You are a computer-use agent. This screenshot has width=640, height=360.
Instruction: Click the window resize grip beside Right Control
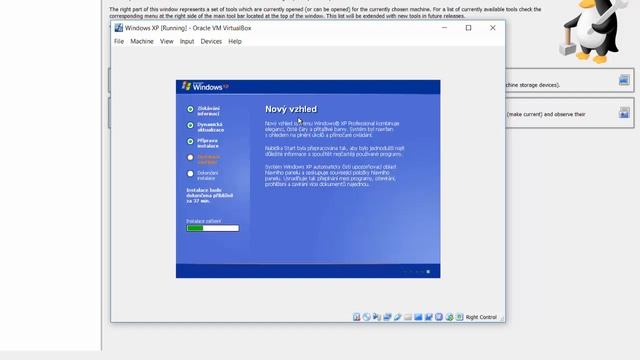[x=502, y=318]
